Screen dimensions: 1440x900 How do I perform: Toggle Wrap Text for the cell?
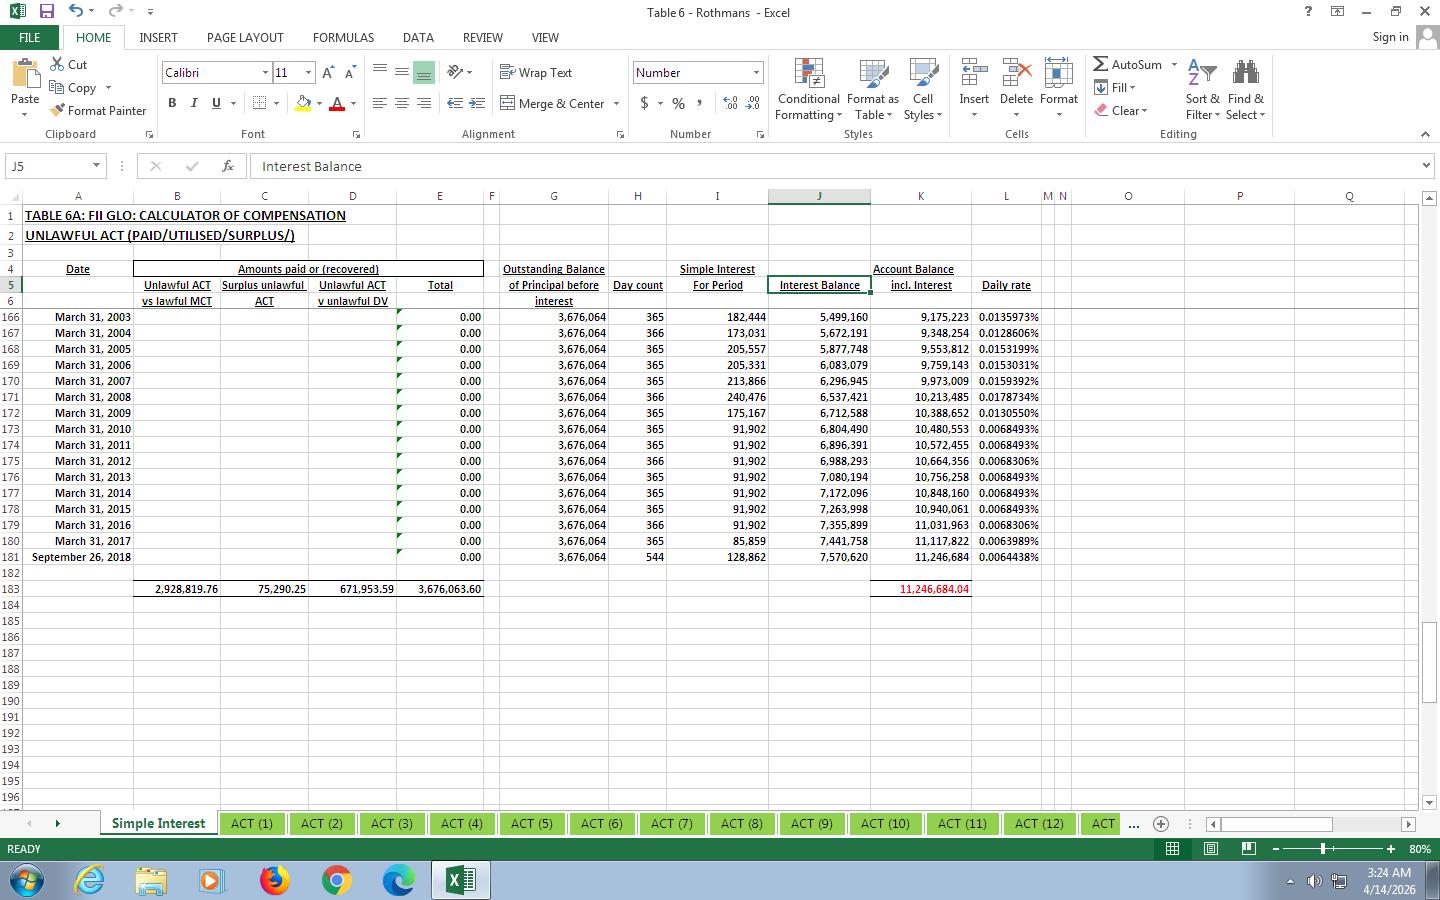point(536,73)
